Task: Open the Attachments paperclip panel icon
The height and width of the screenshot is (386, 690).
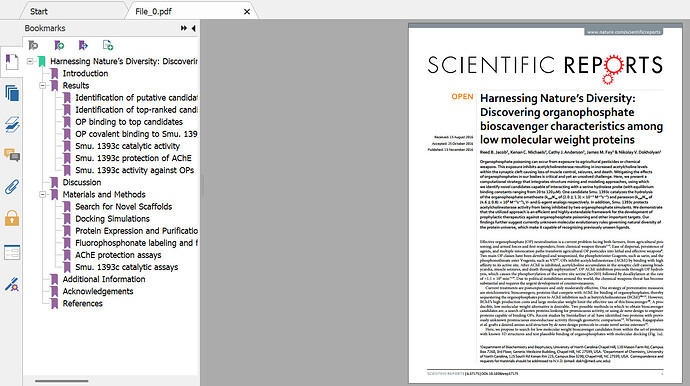Action: point(12,187)
